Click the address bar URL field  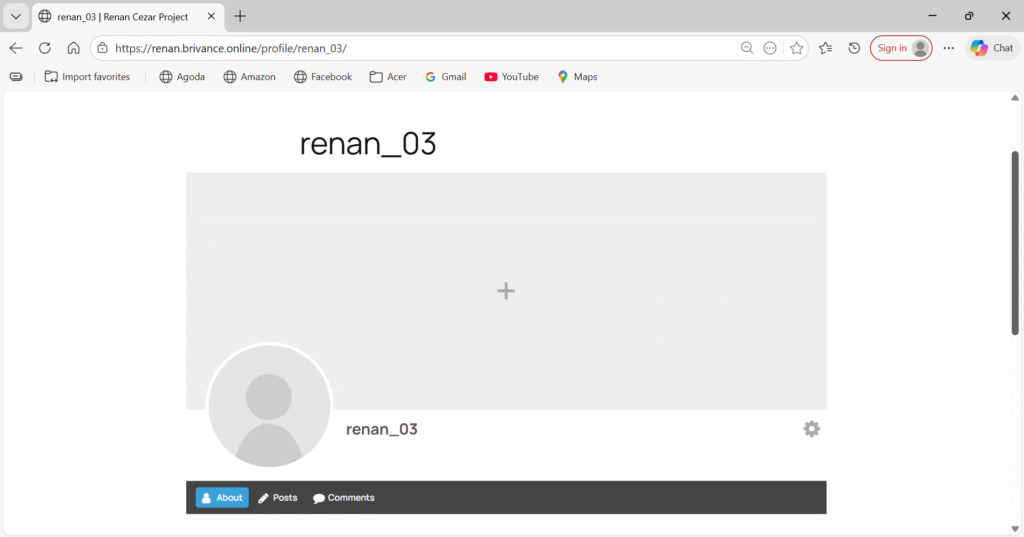coord(400,48)
